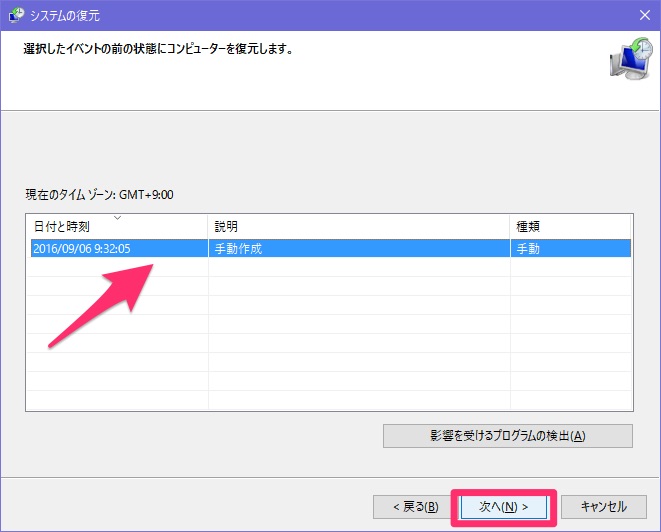Sort by 日付と時刻 column header

(x=117, y=226)
